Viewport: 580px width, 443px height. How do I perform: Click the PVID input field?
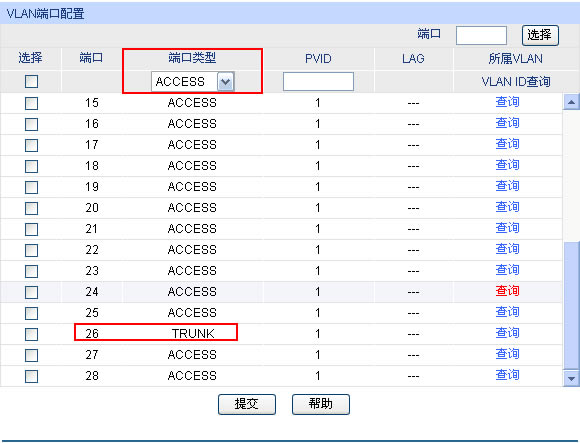318,81
